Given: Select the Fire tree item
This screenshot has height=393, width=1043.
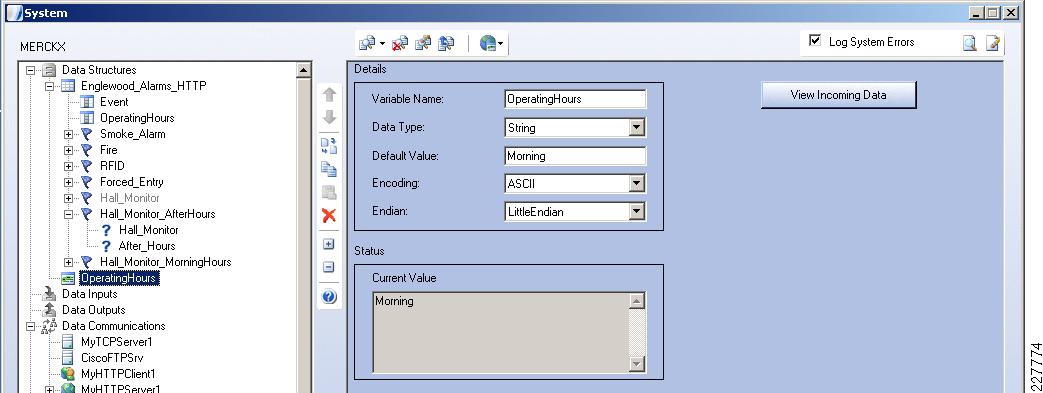Looking at the screenshot, I should pos(108,150).
